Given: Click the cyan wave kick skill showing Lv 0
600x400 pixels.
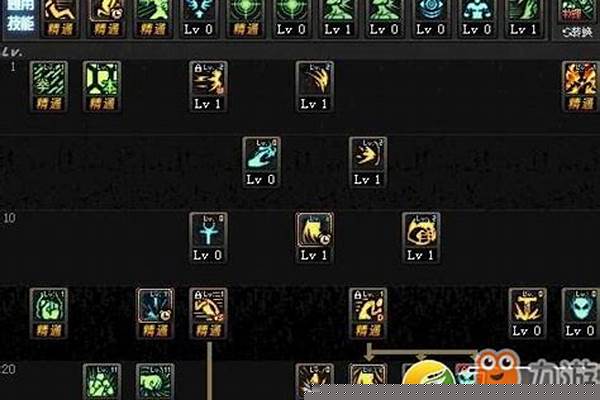Looking at the screenshot, I should click(x=261, y=162).
